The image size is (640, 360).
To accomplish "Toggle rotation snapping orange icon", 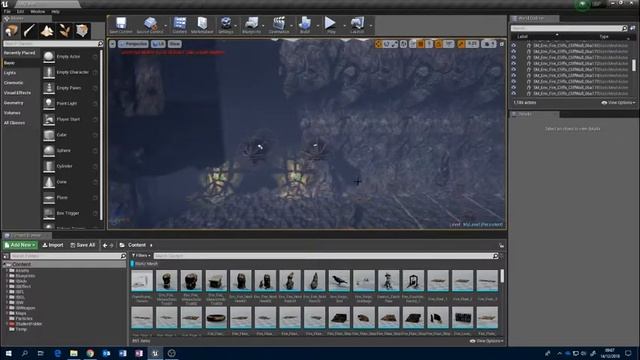I will pyautogui.click(x=438, y=44).
